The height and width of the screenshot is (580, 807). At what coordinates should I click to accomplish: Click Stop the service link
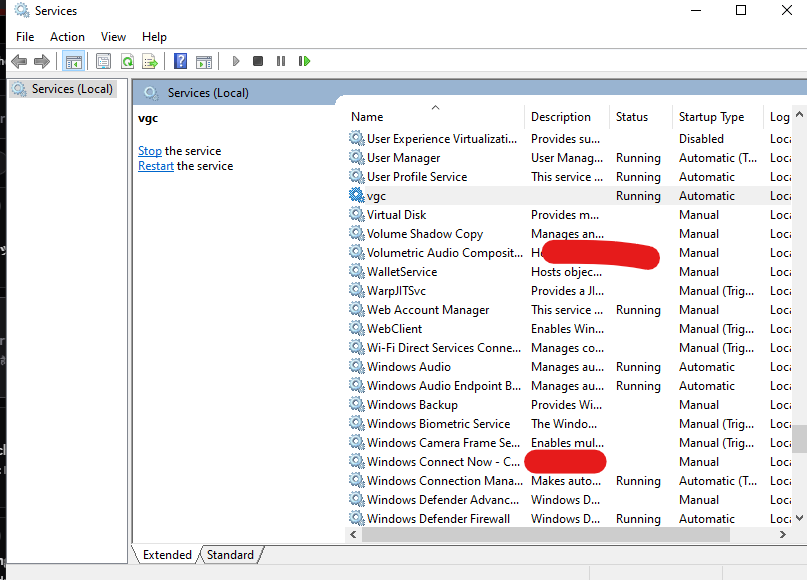(150, 151)
